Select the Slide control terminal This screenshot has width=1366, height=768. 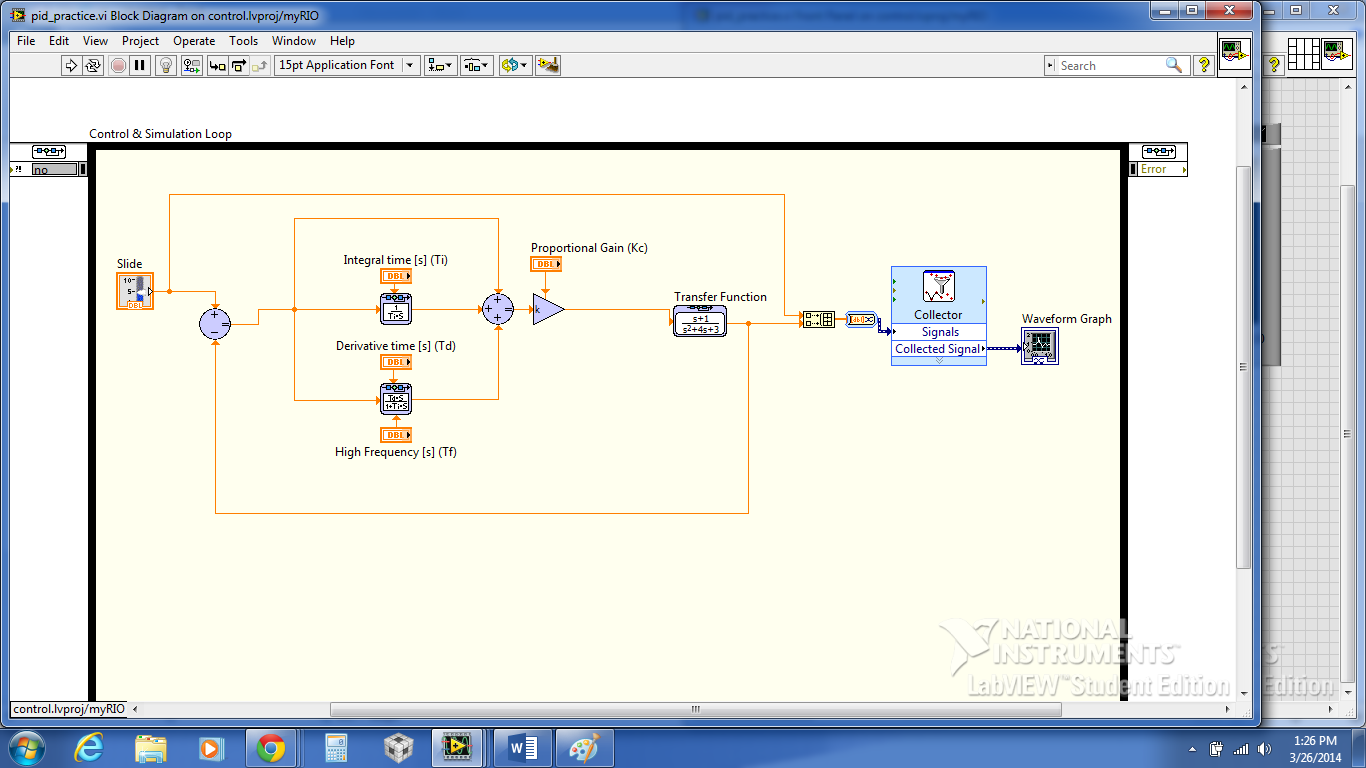(x=135, y=291)
